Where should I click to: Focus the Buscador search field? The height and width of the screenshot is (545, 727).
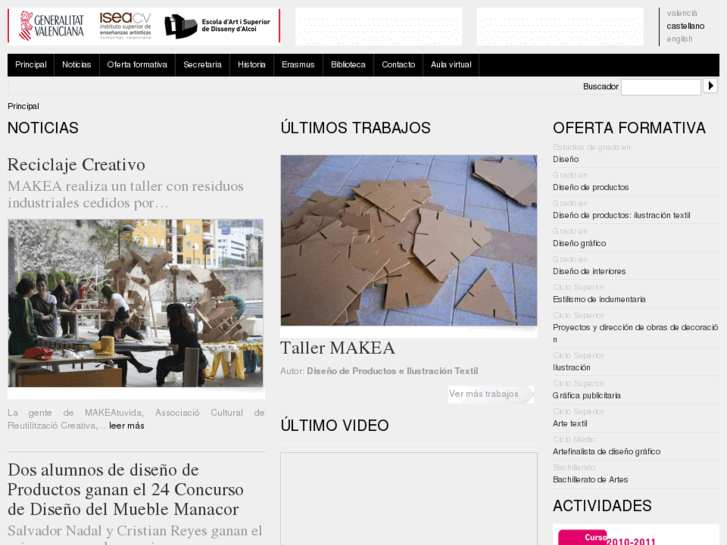661,87
